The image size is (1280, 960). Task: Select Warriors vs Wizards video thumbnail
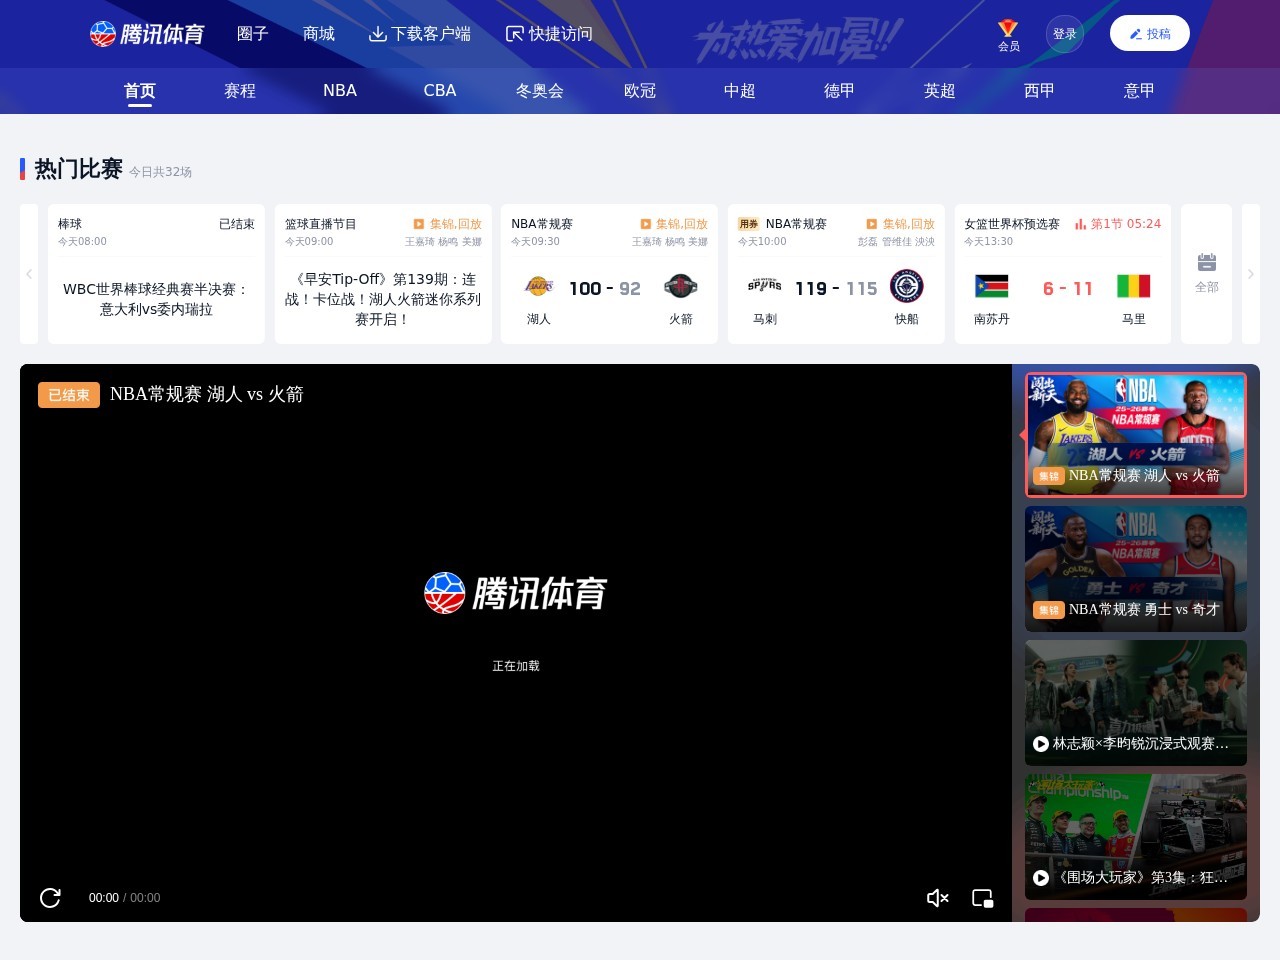[x=1135, y=568]
